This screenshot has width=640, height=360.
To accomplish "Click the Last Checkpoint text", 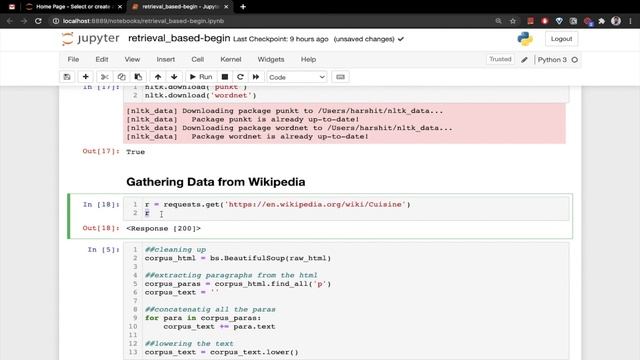I will 281,39.
